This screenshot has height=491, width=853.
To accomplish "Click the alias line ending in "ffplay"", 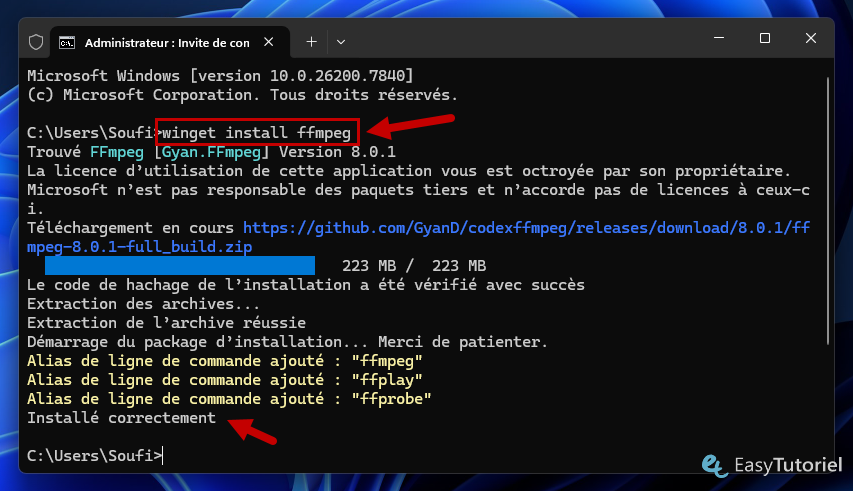I will [225, 380].
